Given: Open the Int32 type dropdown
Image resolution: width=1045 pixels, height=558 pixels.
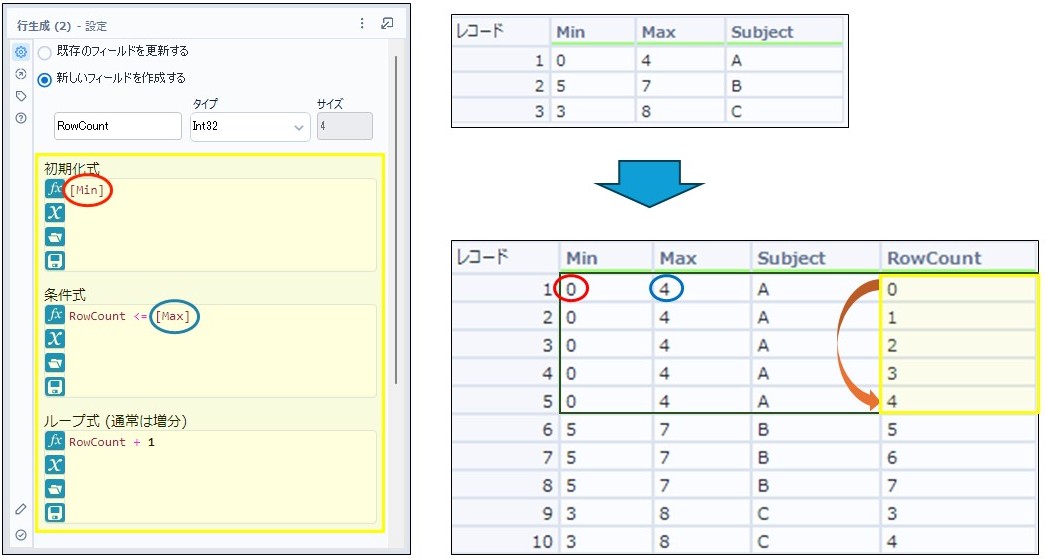Looking at the screenshot, I should coord(250,126).
